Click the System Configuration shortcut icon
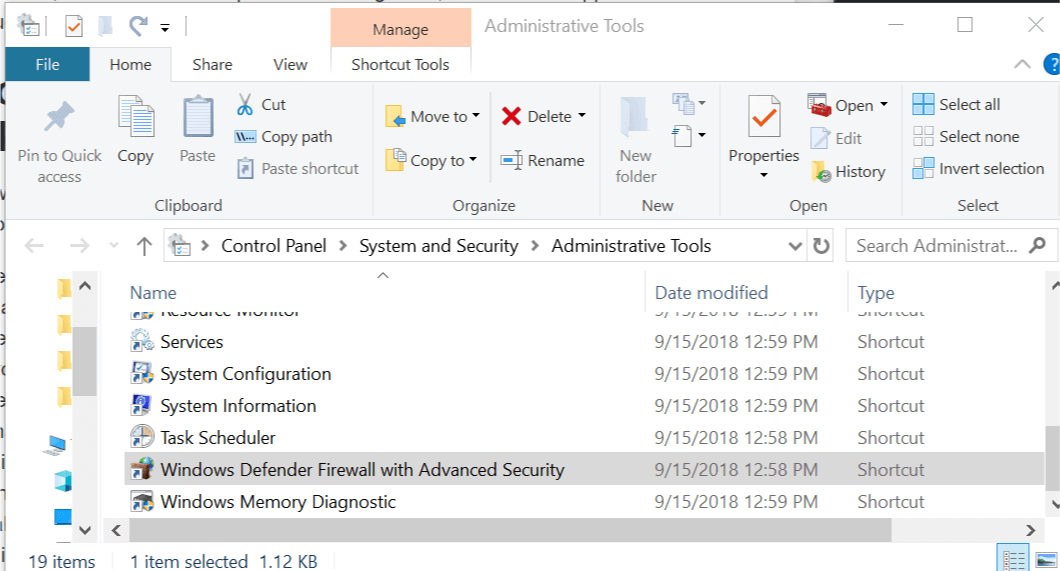1060x571 pixels. pos(142,373)
